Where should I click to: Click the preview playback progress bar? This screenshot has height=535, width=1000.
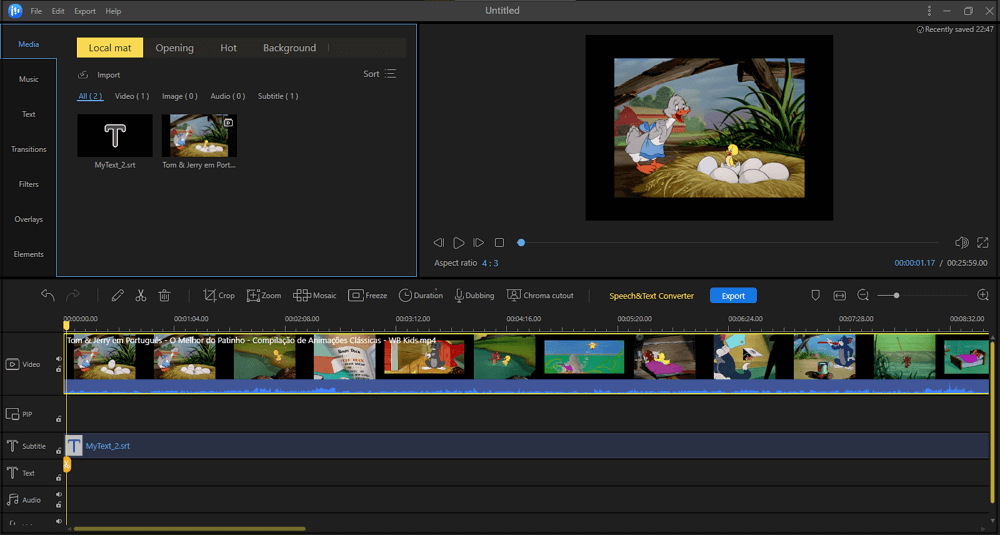coord(728,242)
